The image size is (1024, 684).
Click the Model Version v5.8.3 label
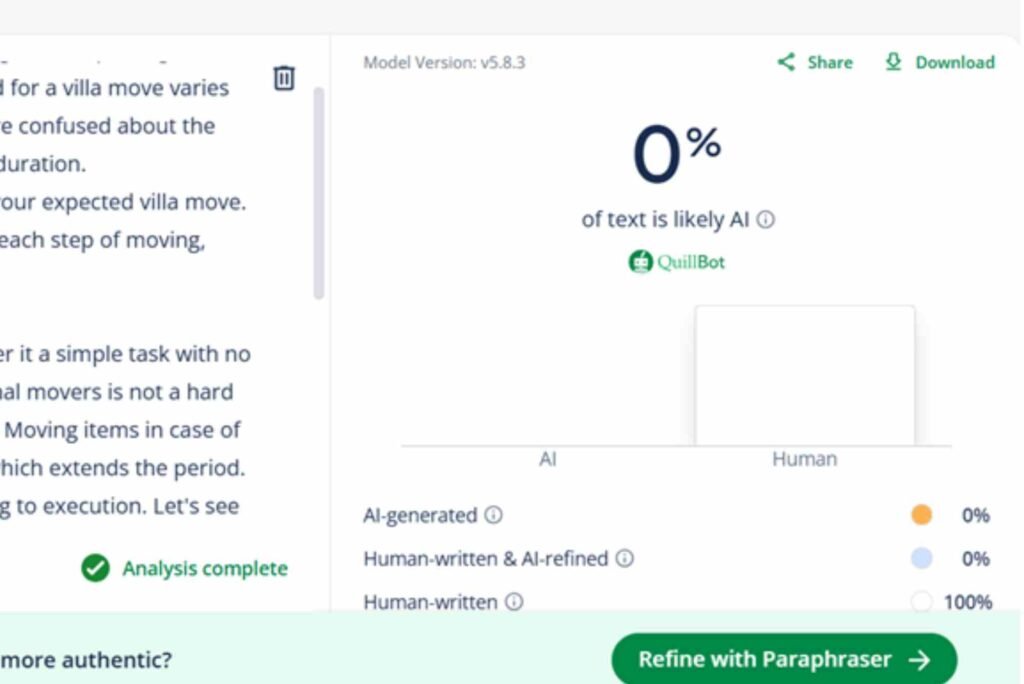point(444,63)
